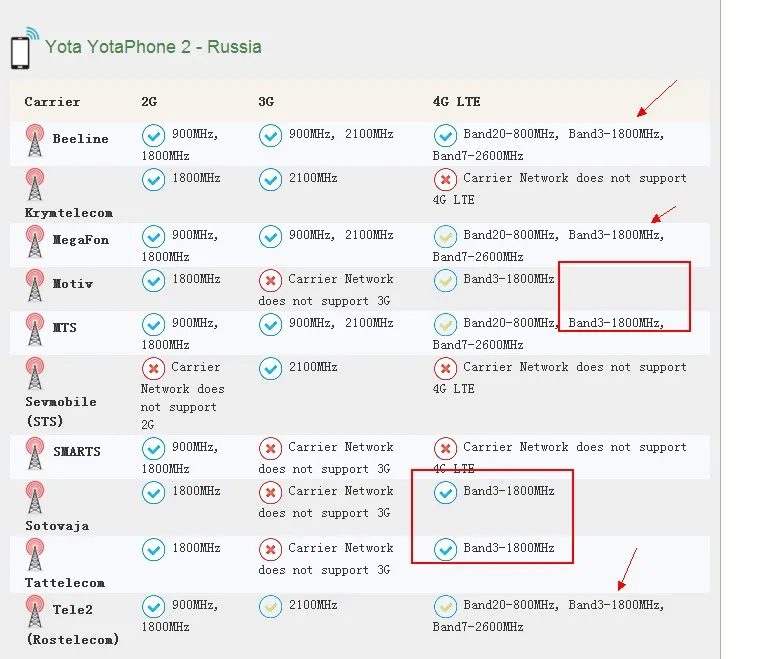Click the Carrier column header
The image size is (766, 659).
coord(52,102)
